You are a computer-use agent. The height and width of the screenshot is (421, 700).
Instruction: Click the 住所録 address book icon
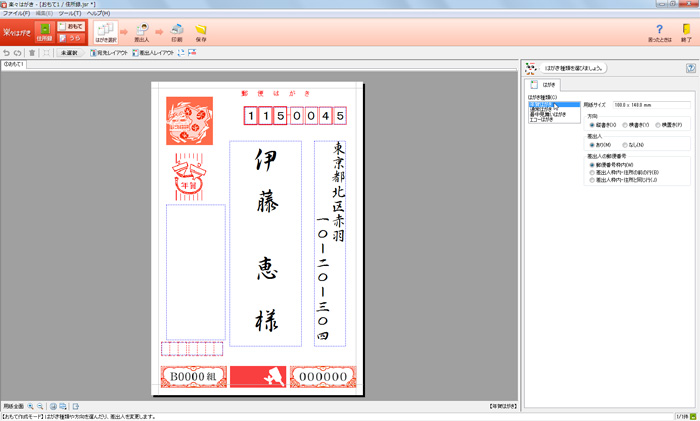pos(44,33)
